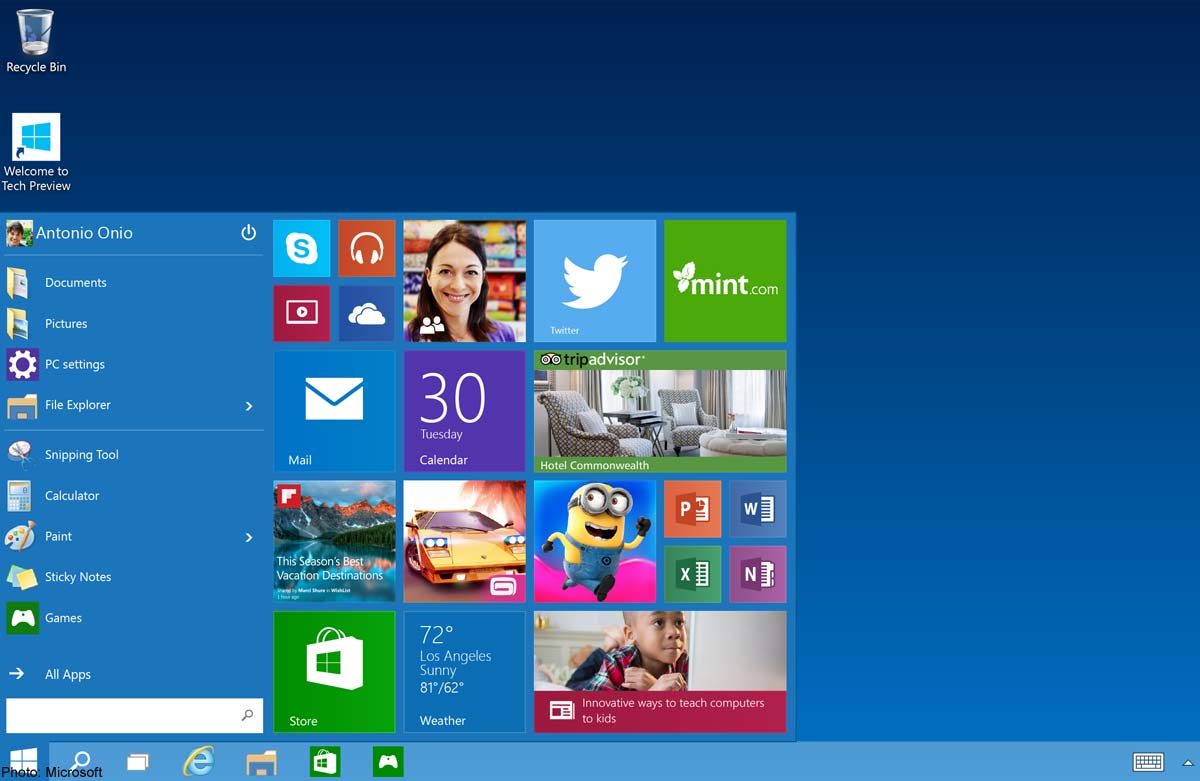Open the Twitter tile

point(595,281)
